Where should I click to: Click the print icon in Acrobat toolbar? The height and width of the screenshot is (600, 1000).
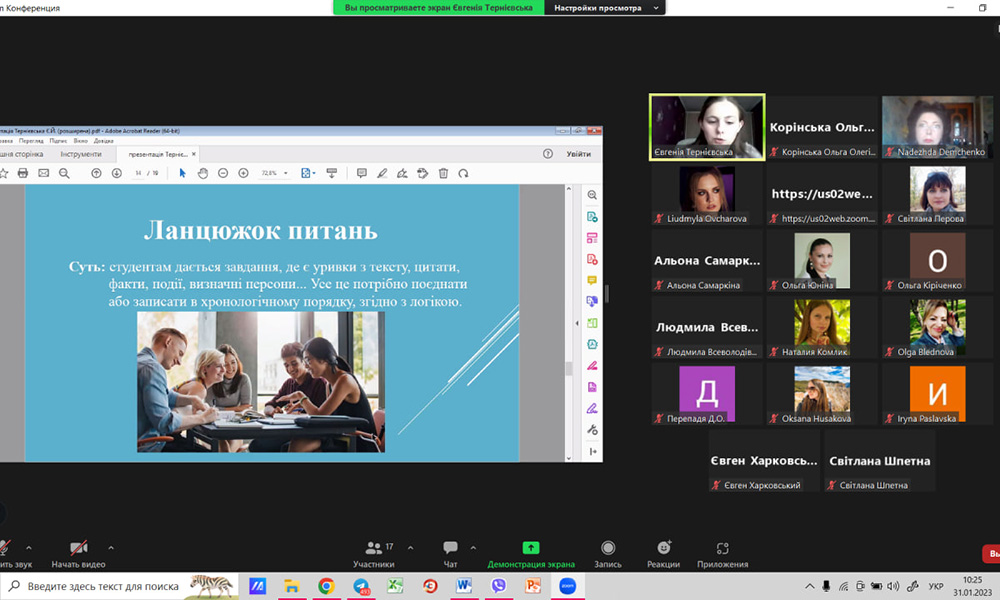pyautogui.click(x=22, y=173)
